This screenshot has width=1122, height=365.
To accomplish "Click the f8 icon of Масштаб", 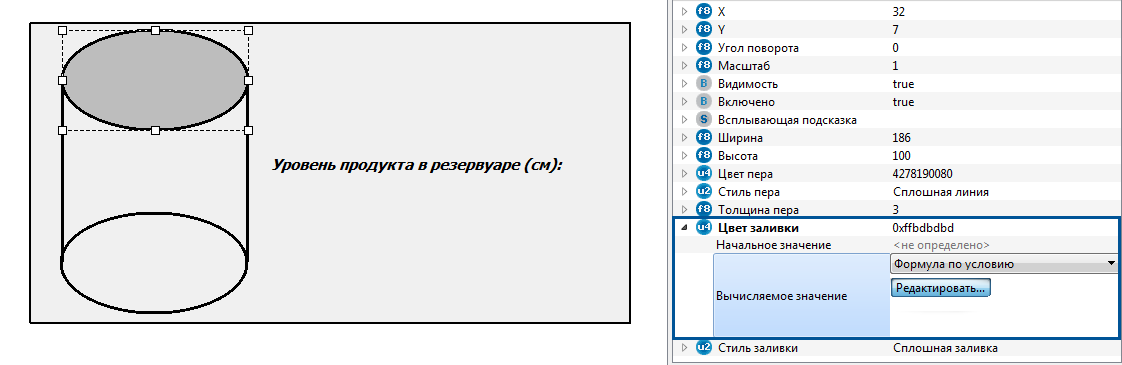I will click(x=704, y=66).
